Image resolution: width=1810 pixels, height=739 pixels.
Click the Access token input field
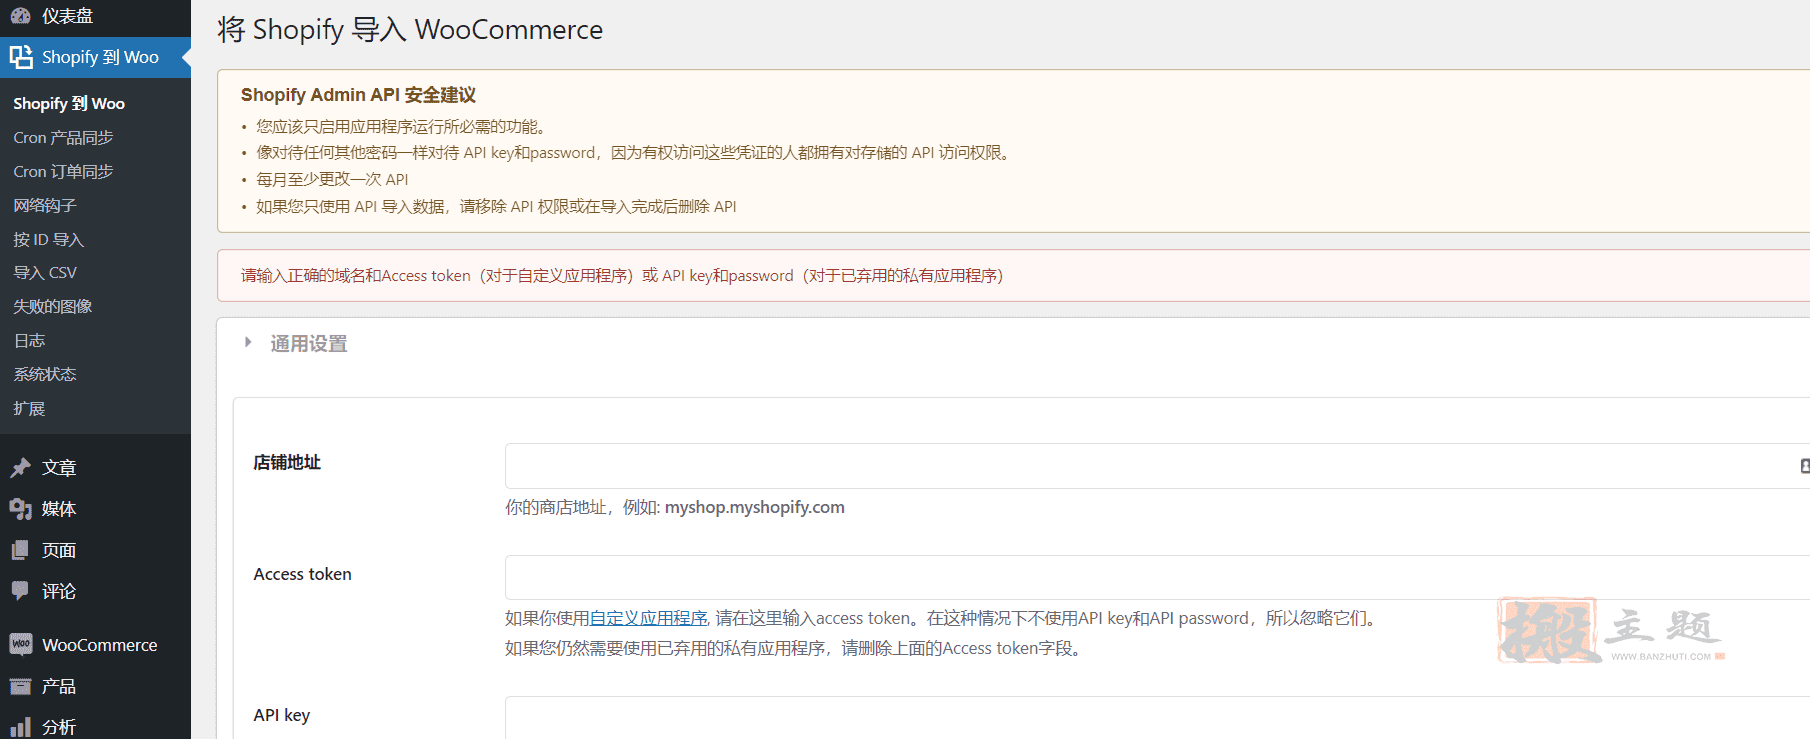(1157, 577)
